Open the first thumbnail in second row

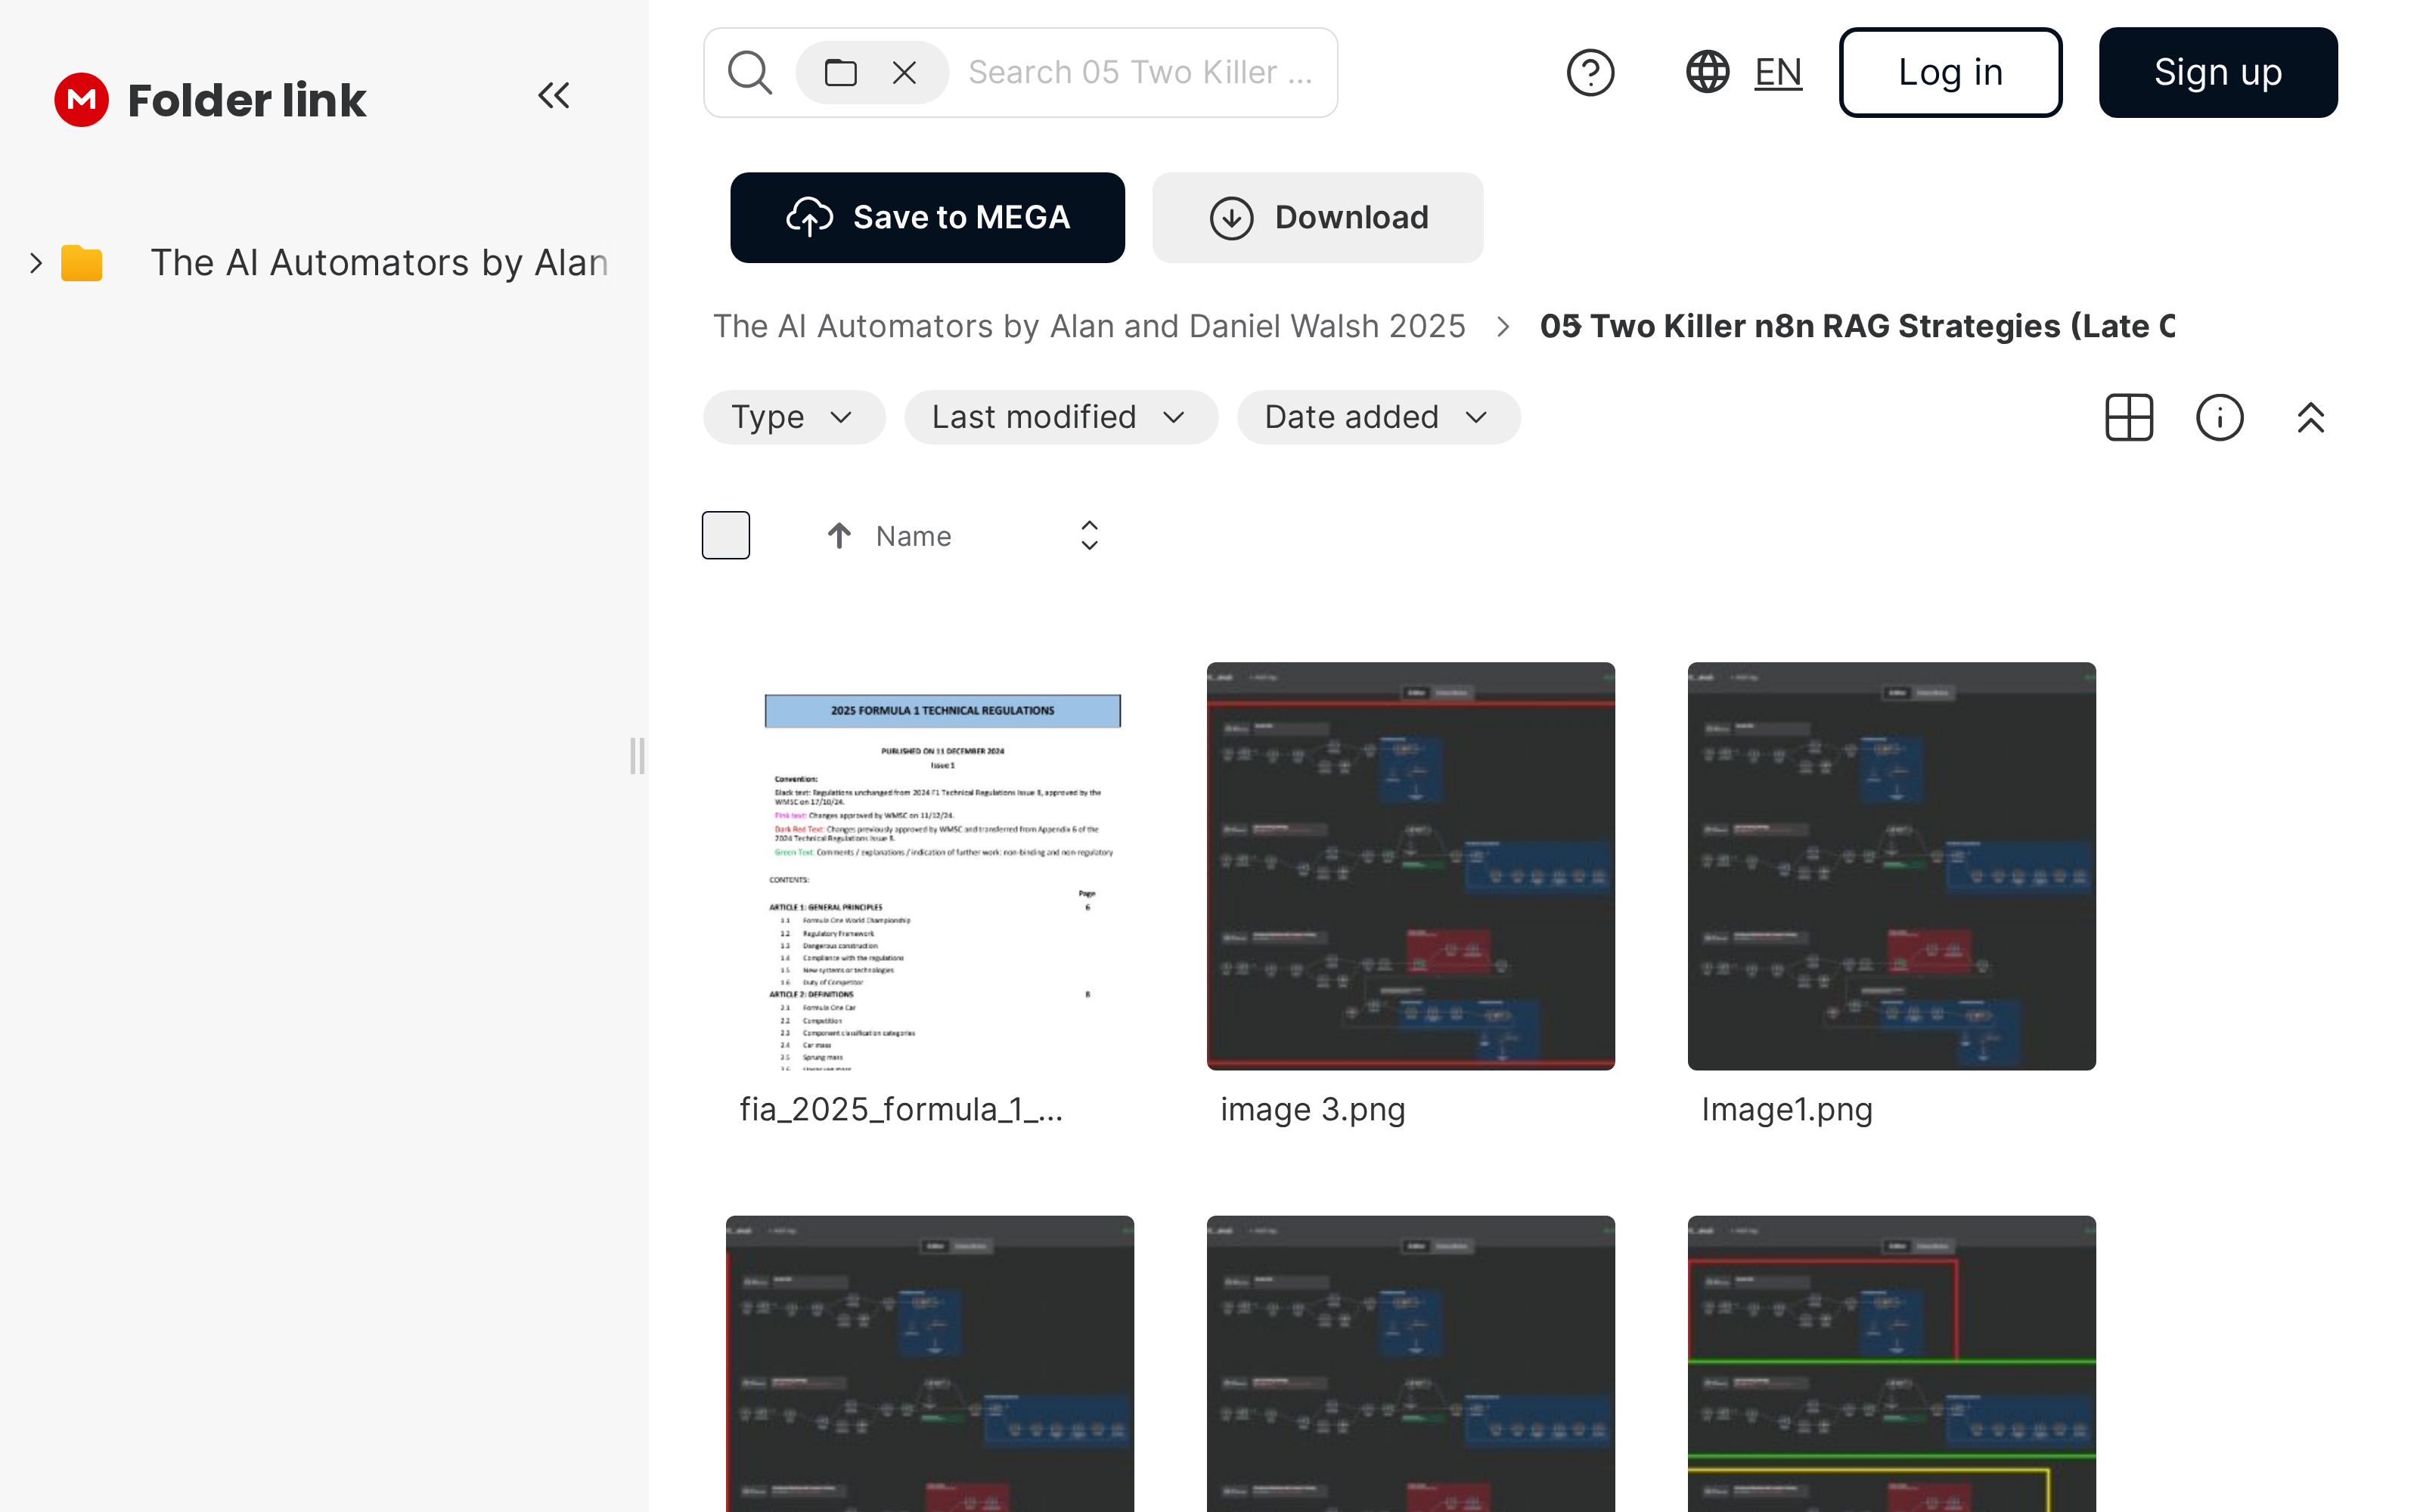tap(929, 1364)
